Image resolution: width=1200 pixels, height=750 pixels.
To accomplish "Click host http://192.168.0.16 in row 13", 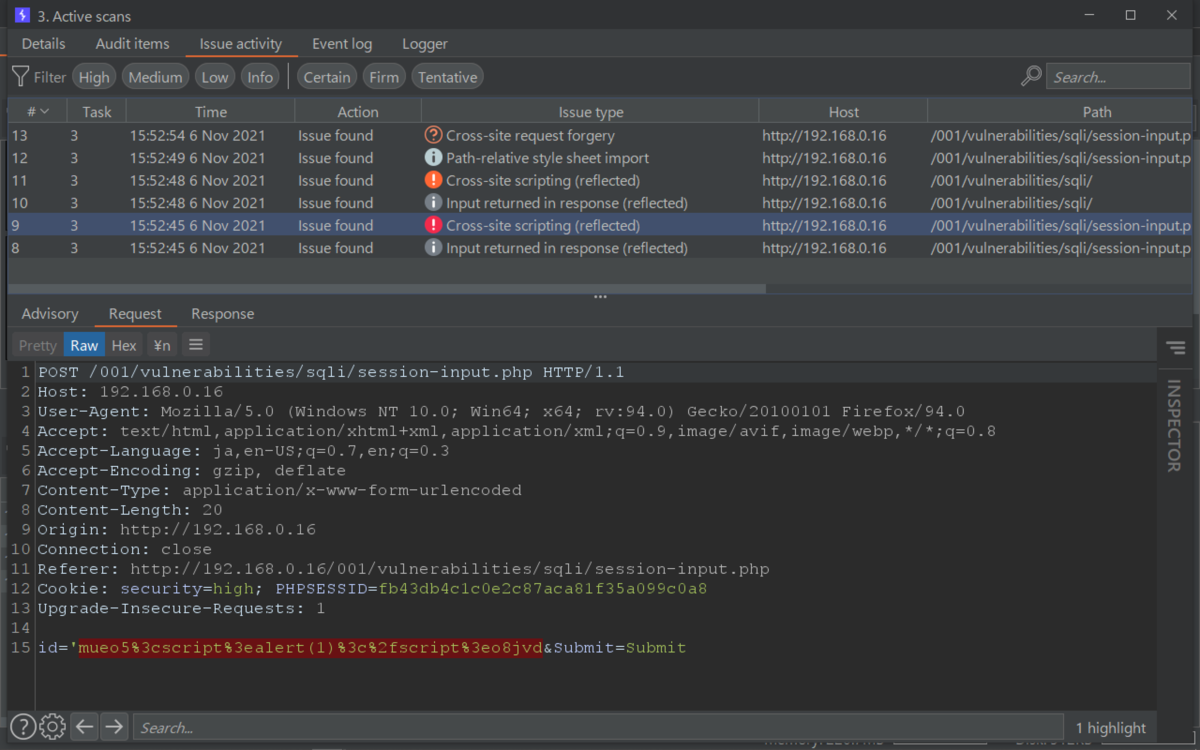I will (x=824, y=135).
